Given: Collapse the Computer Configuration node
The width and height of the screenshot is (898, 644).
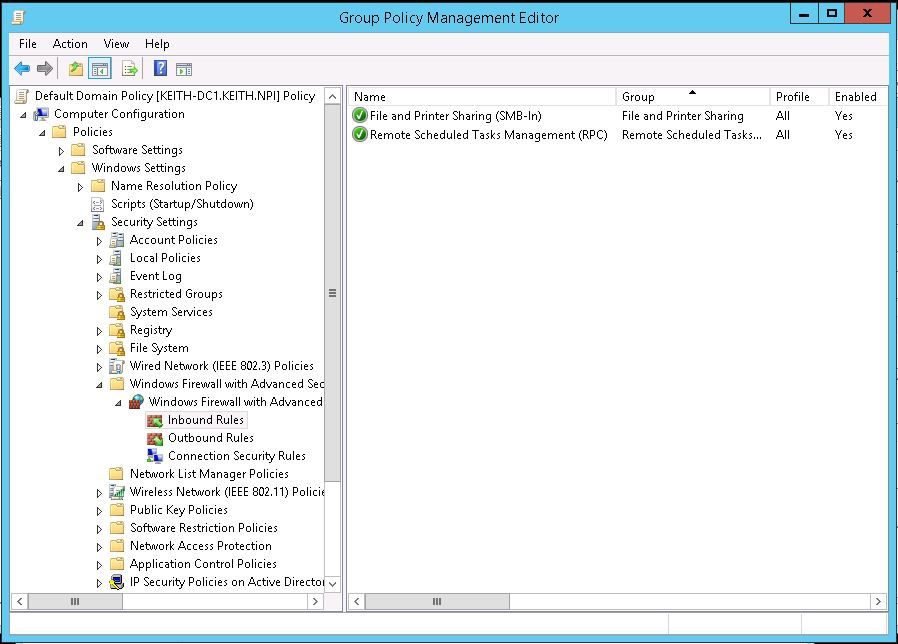Looking at the screenshot, I should point(23,115).
